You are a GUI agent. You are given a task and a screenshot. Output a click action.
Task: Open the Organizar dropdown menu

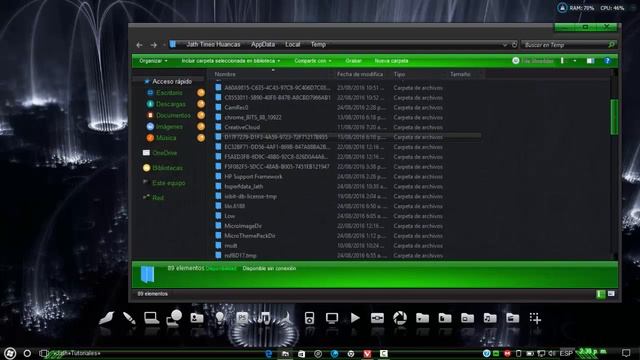(x=153, y=61)
